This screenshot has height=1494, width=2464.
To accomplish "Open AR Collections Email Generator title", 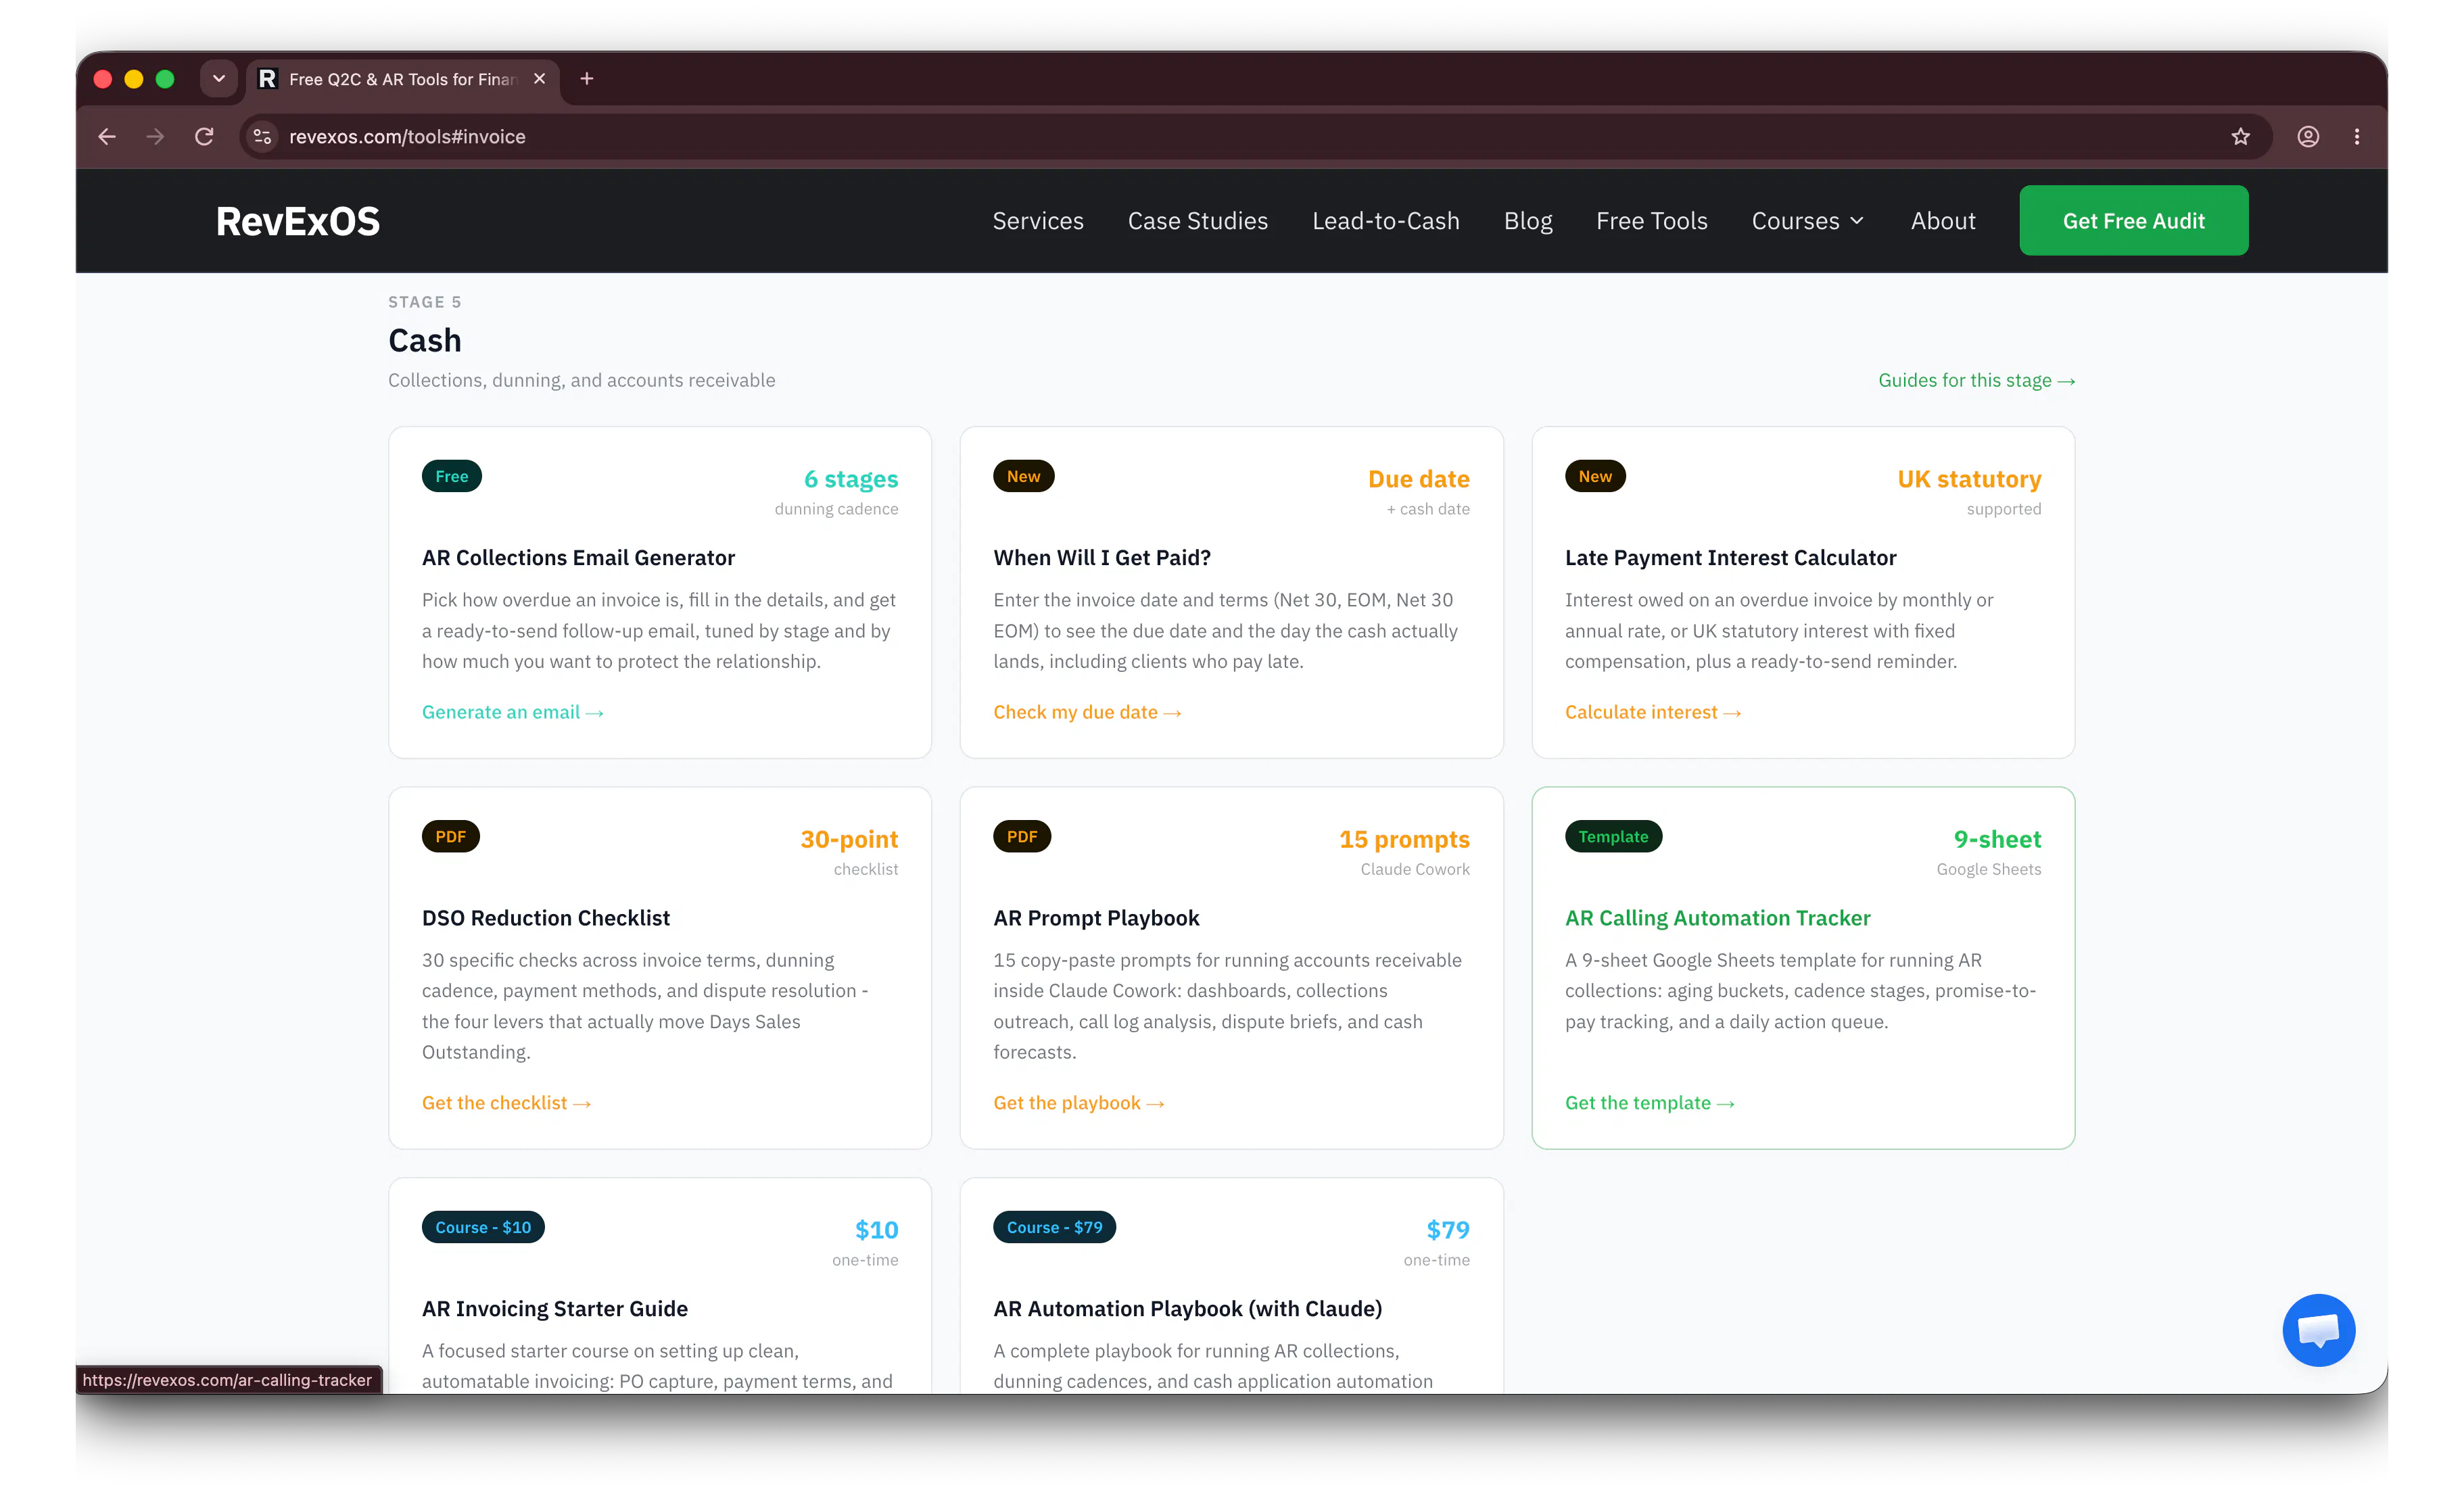I will tap(578, 557).
